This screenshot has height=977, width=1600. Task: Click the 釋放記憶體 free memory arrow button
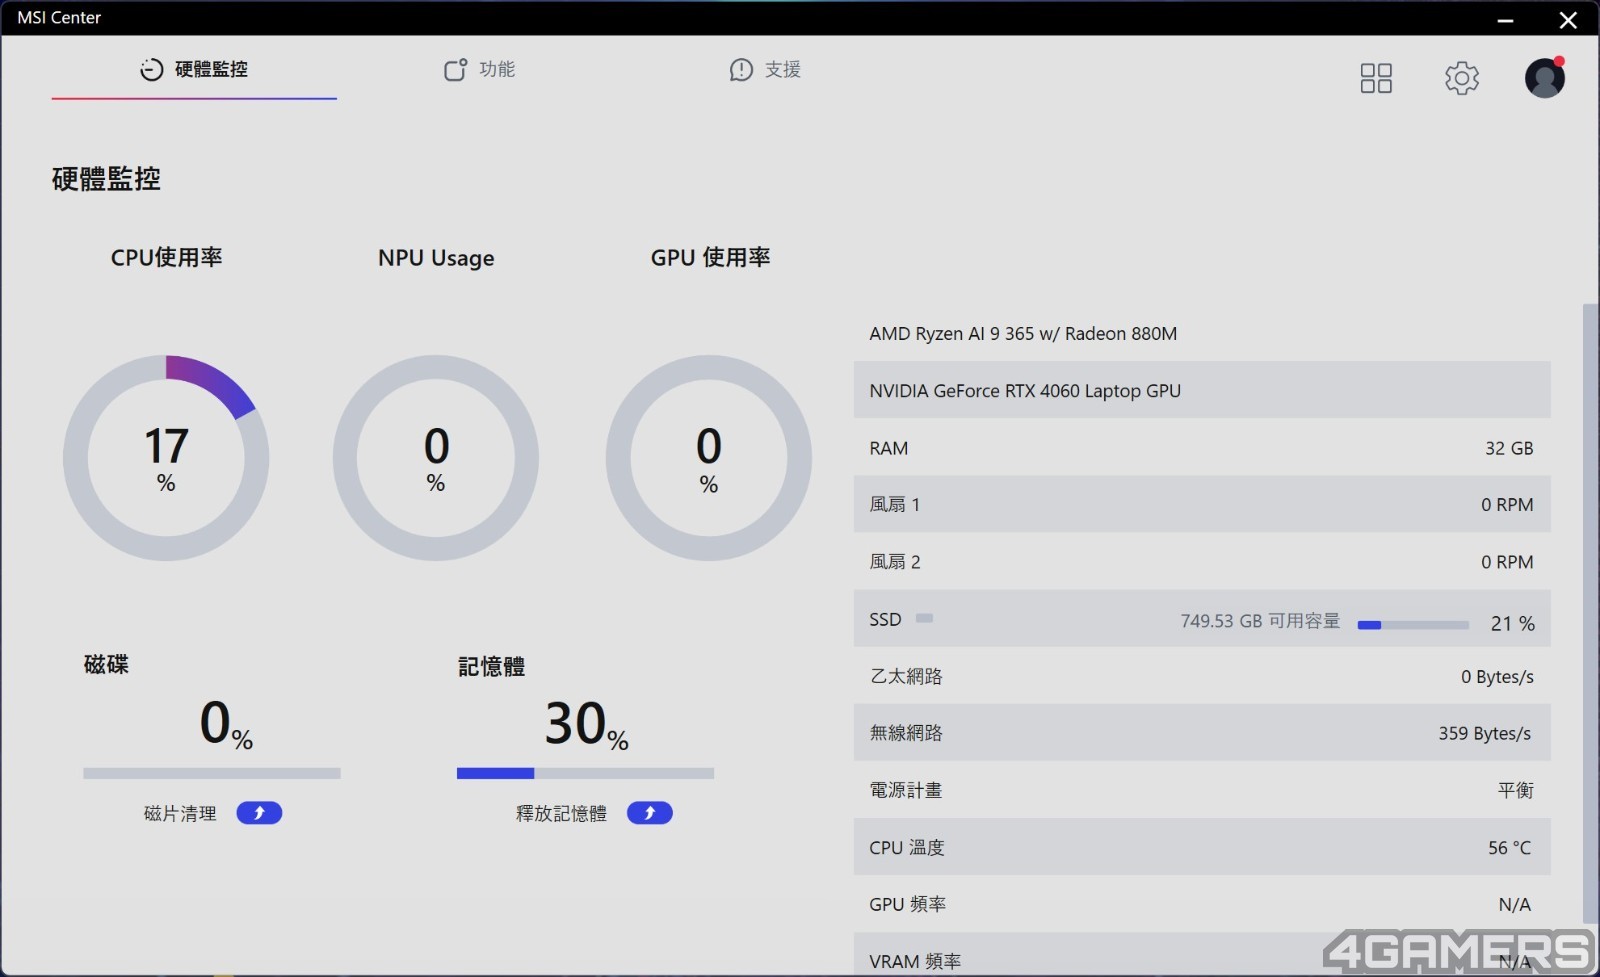coord(650,813)
